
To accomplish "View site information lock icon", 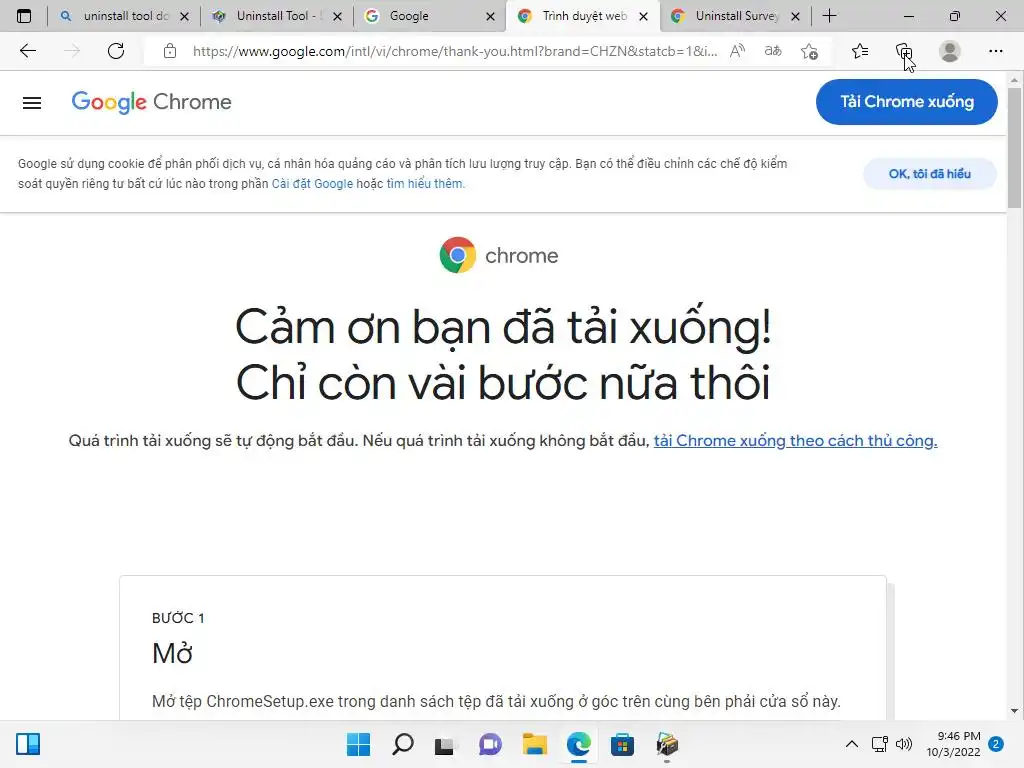I will click(x=170, y=51).
